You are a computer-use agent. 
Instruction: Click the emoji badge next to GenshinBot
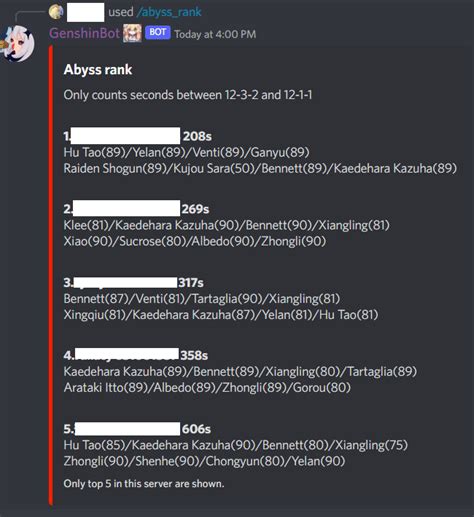point(132,33)
